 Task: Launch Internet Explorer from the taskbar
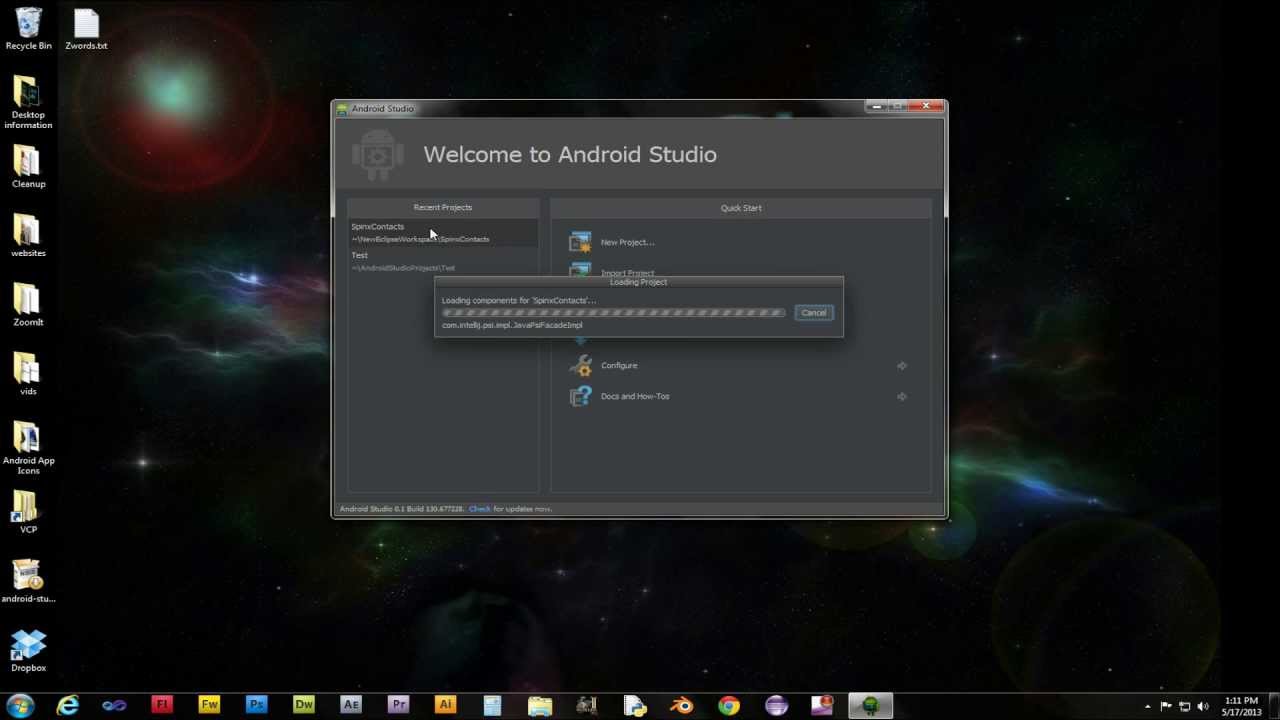pos(67,705)
